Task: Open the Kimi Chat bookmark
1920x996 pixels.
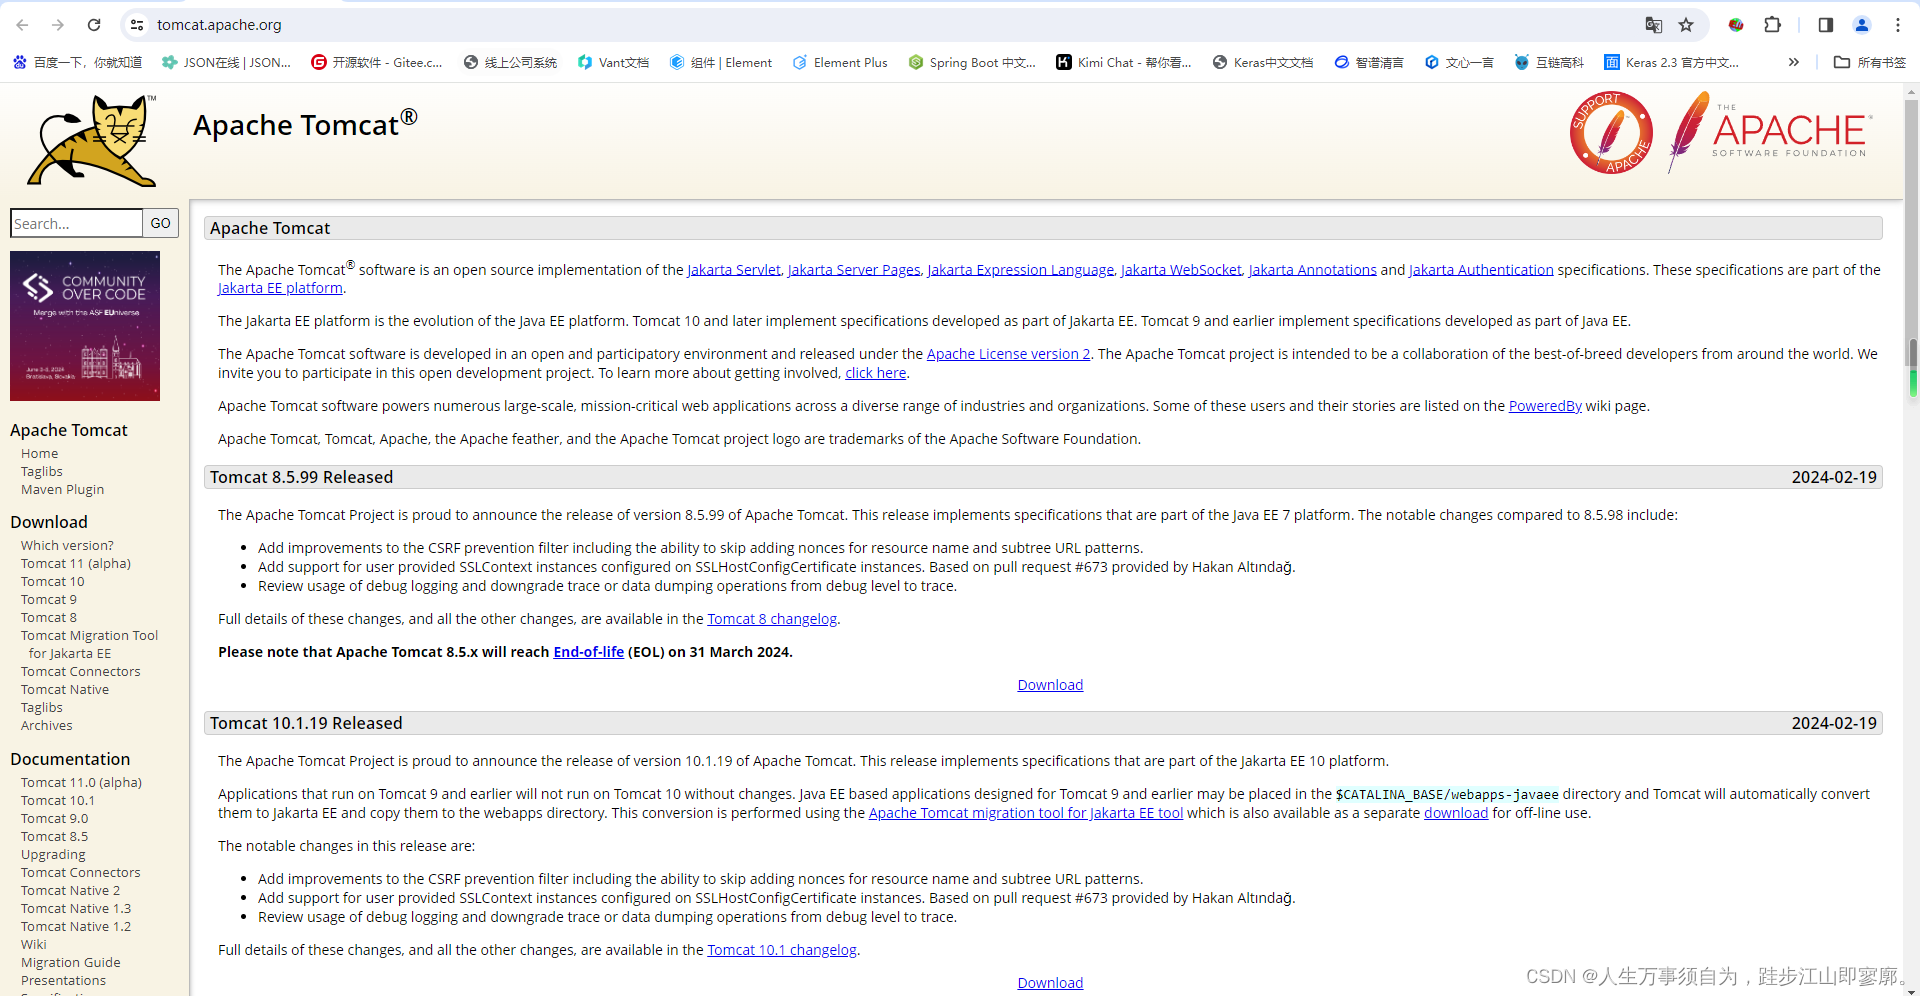Action: (x=1124, y=62)
